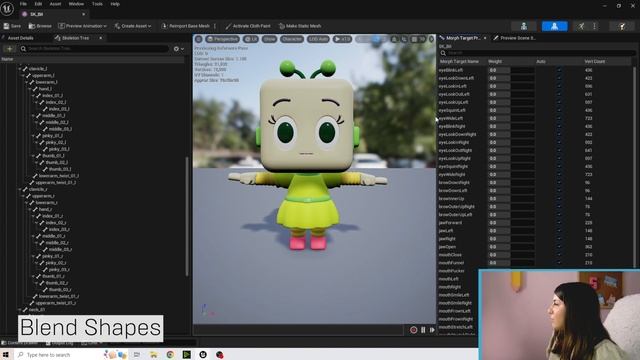Select the lowerarm_r bone row

click(47, 203)
